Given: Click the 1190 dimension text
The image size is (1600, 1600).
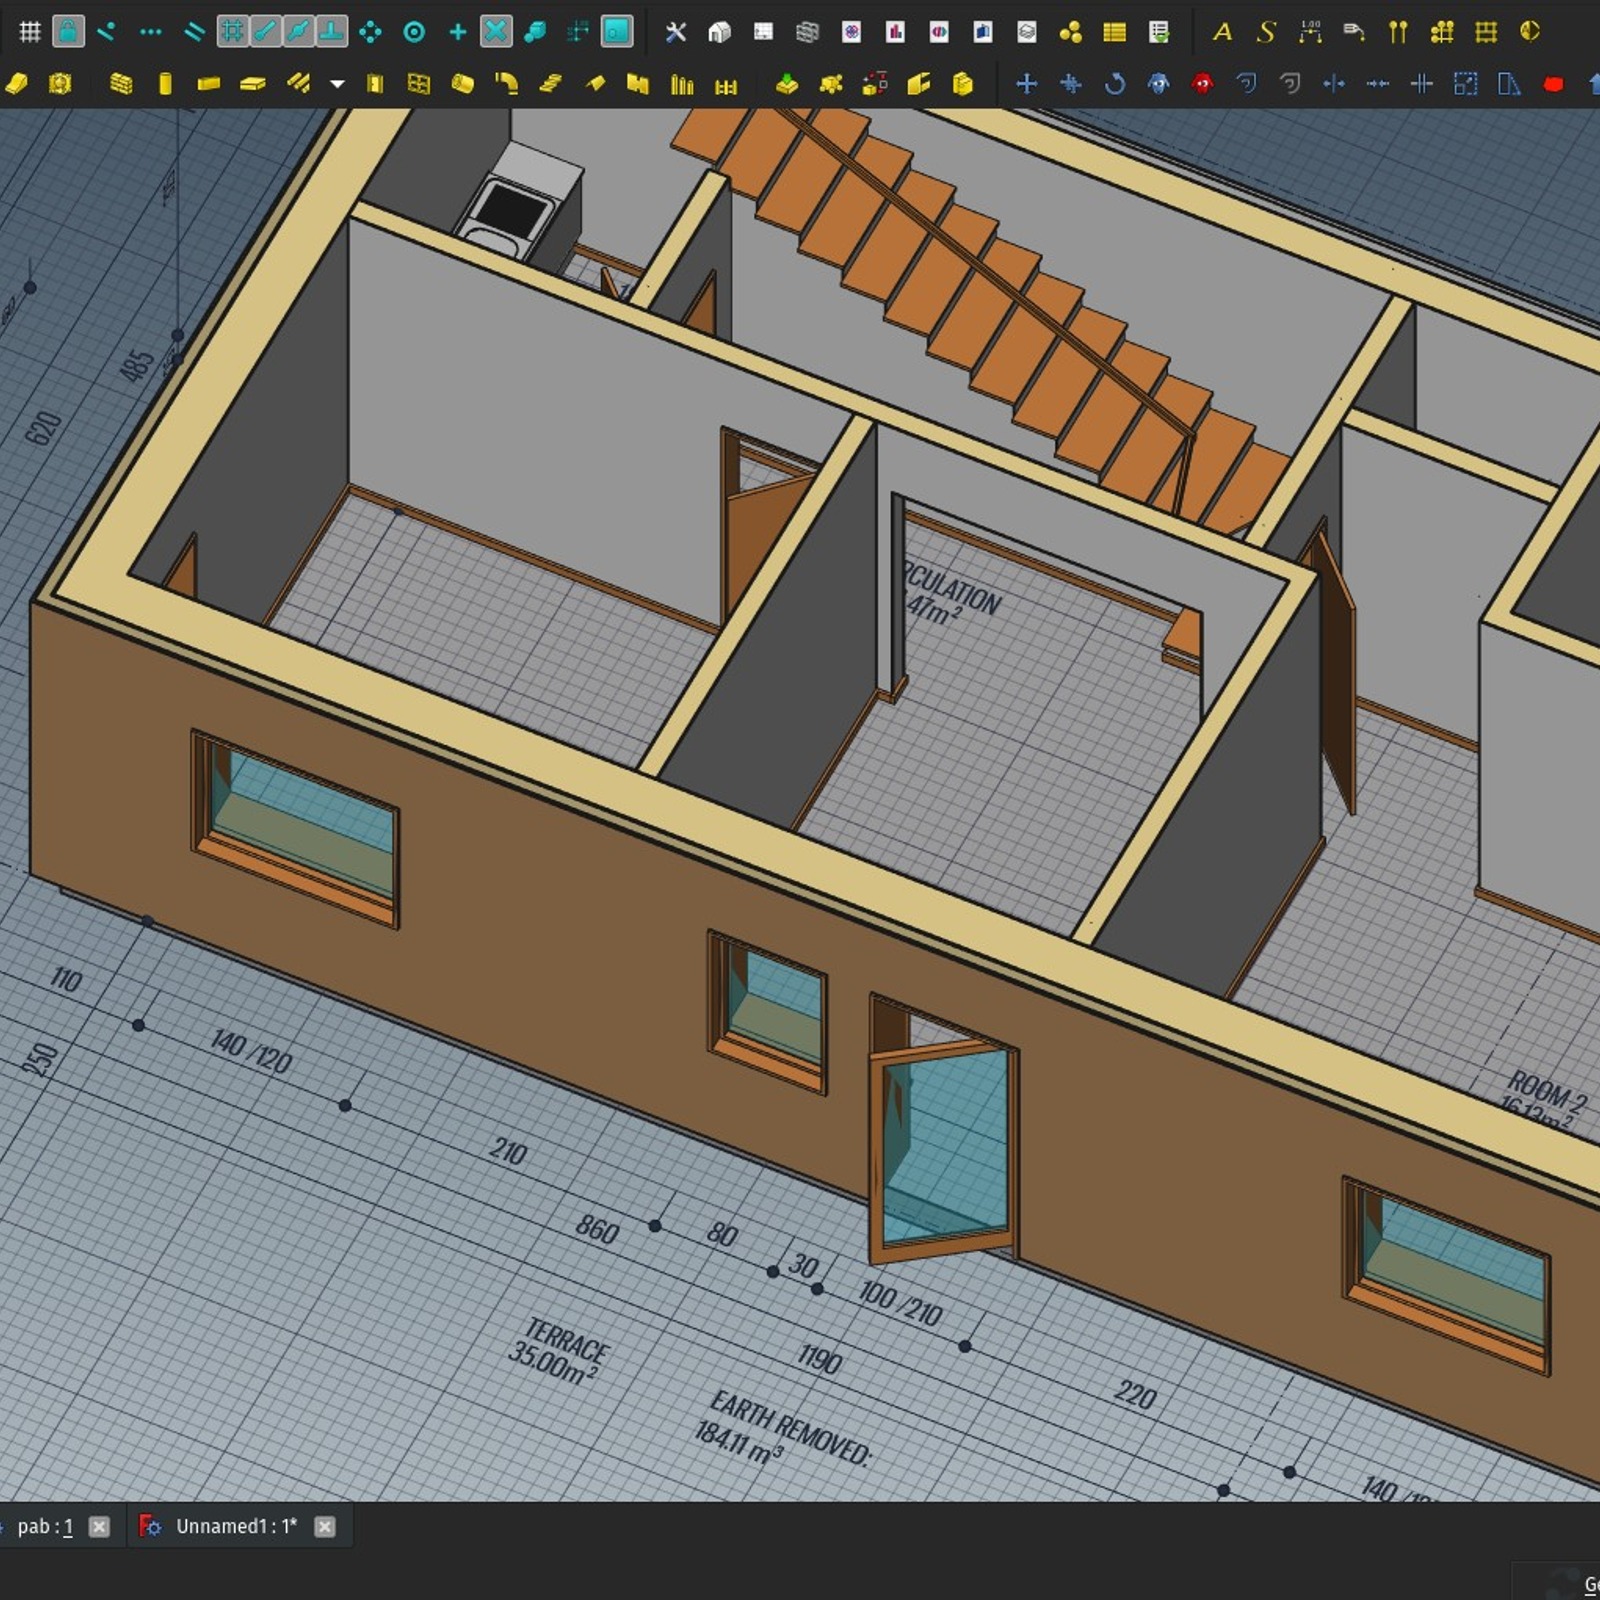Looking at the screenshot, I should 820,1359.
